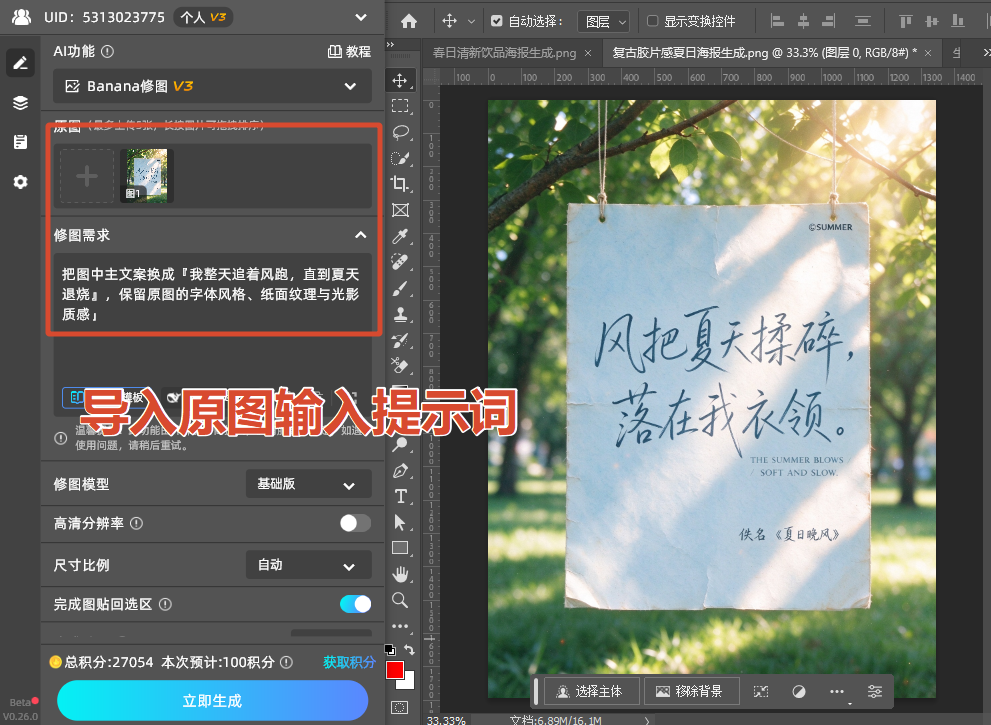
Task: Click the align horizontal centers icon
Action: pyautogui.click(x=803, y=21)
